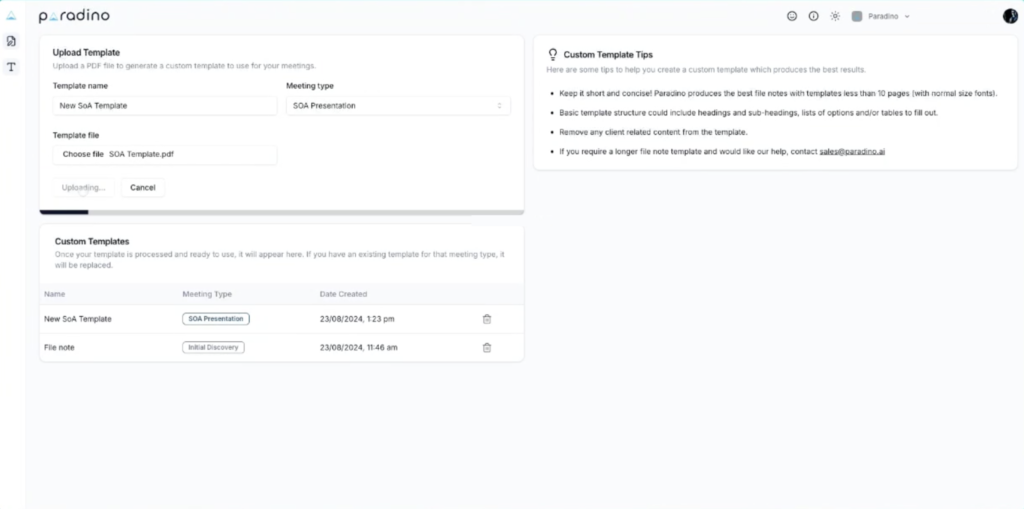Click the lightbulb Custom Template Tips icon
The width and height of the screenshot is (1024, 509).
click(x=552, y=54)
